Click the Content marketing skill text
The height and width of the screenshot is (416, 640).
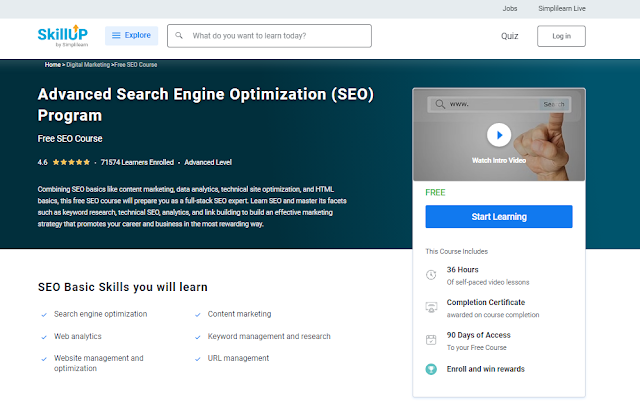[239, 314]
